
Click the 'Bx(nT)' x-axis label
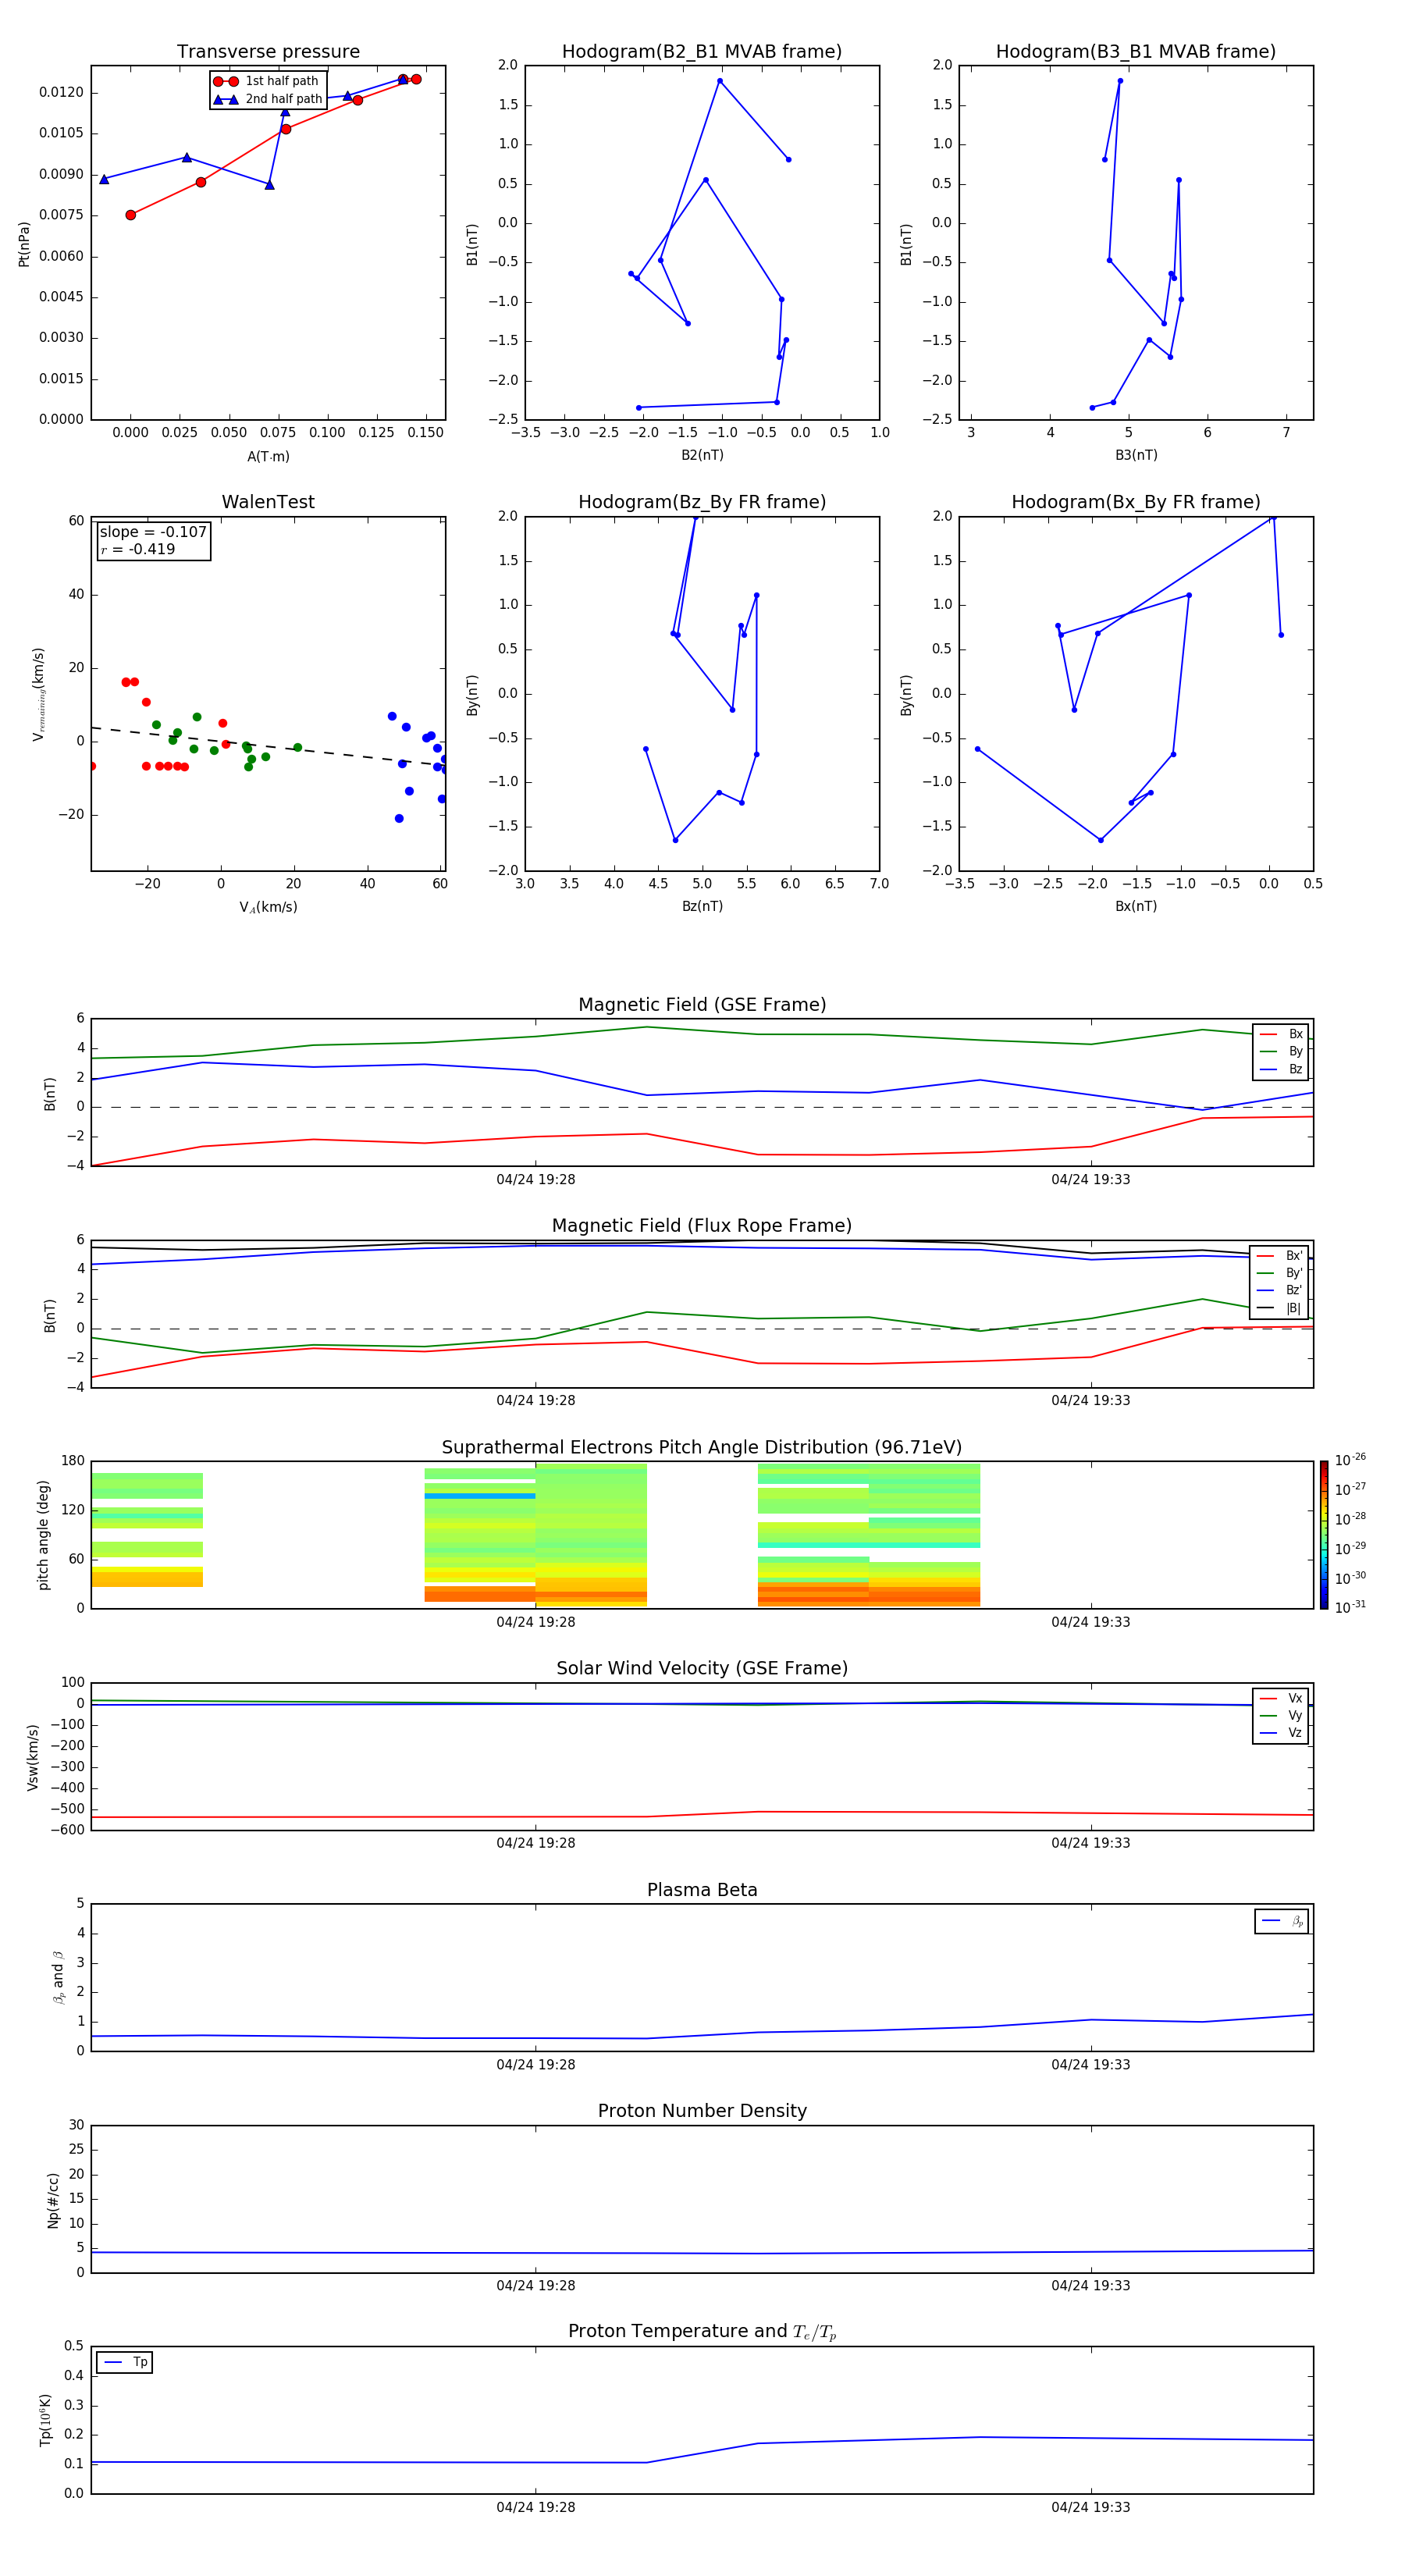(1136, 907)
